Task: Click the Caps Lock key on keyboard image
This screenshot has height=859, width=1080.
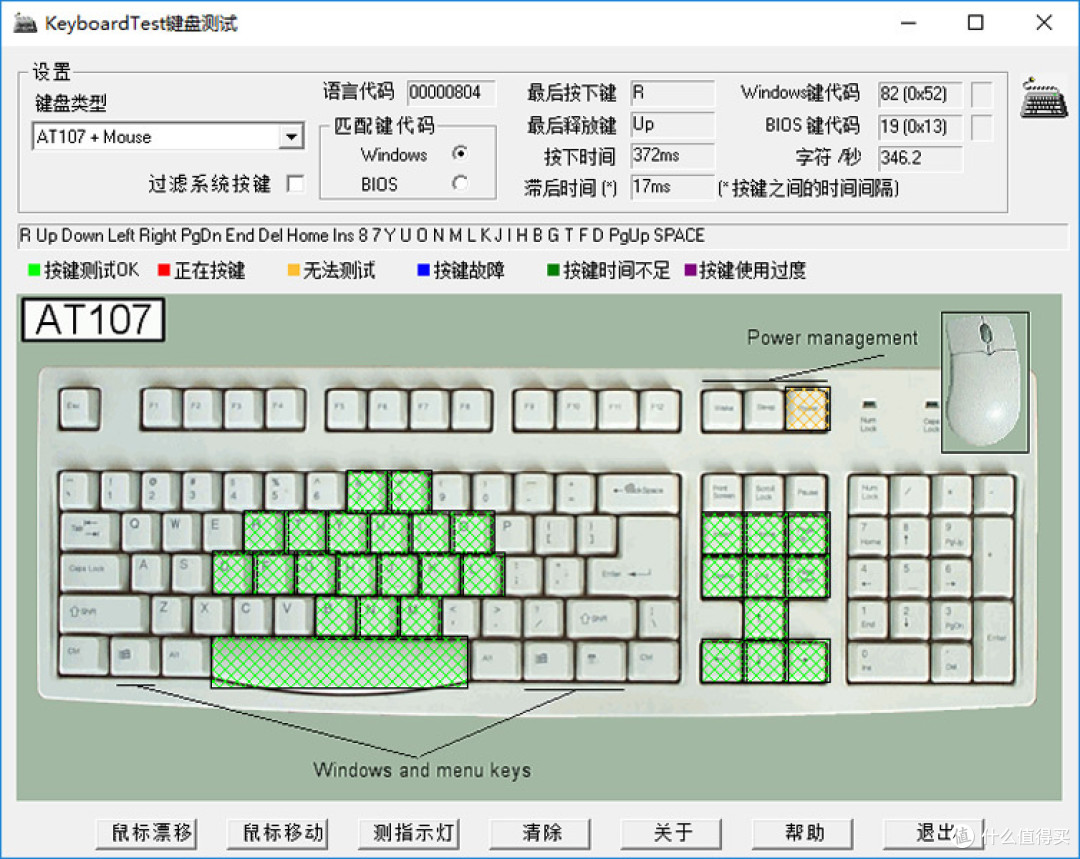Action: coord(93,573)
